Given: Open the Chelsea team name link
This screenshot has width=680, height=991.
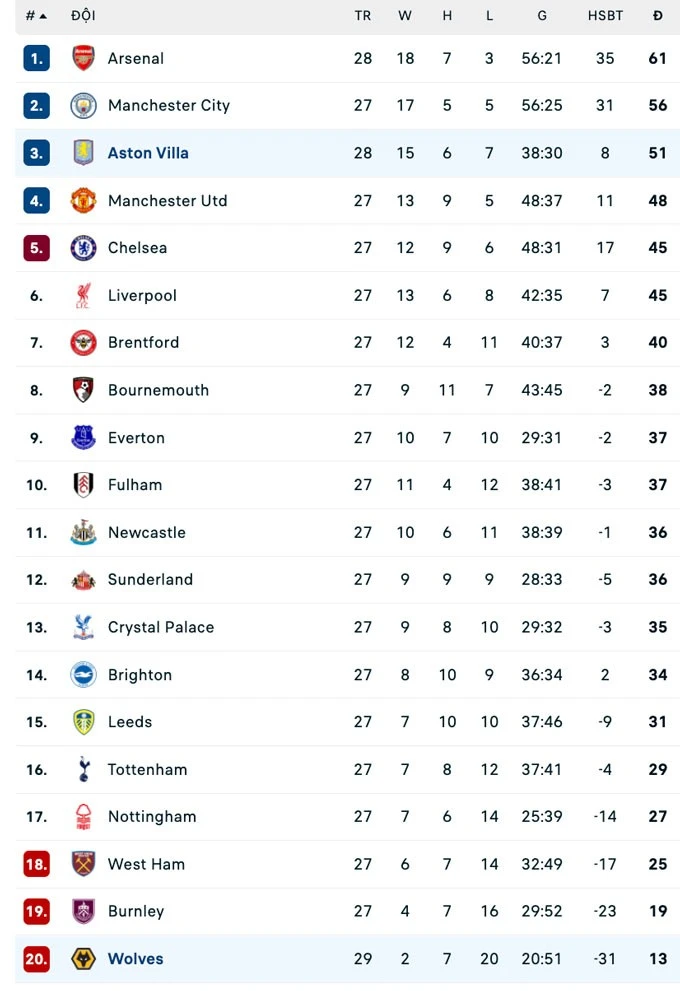Looking at the screenshot, I should tap(137, 248).
